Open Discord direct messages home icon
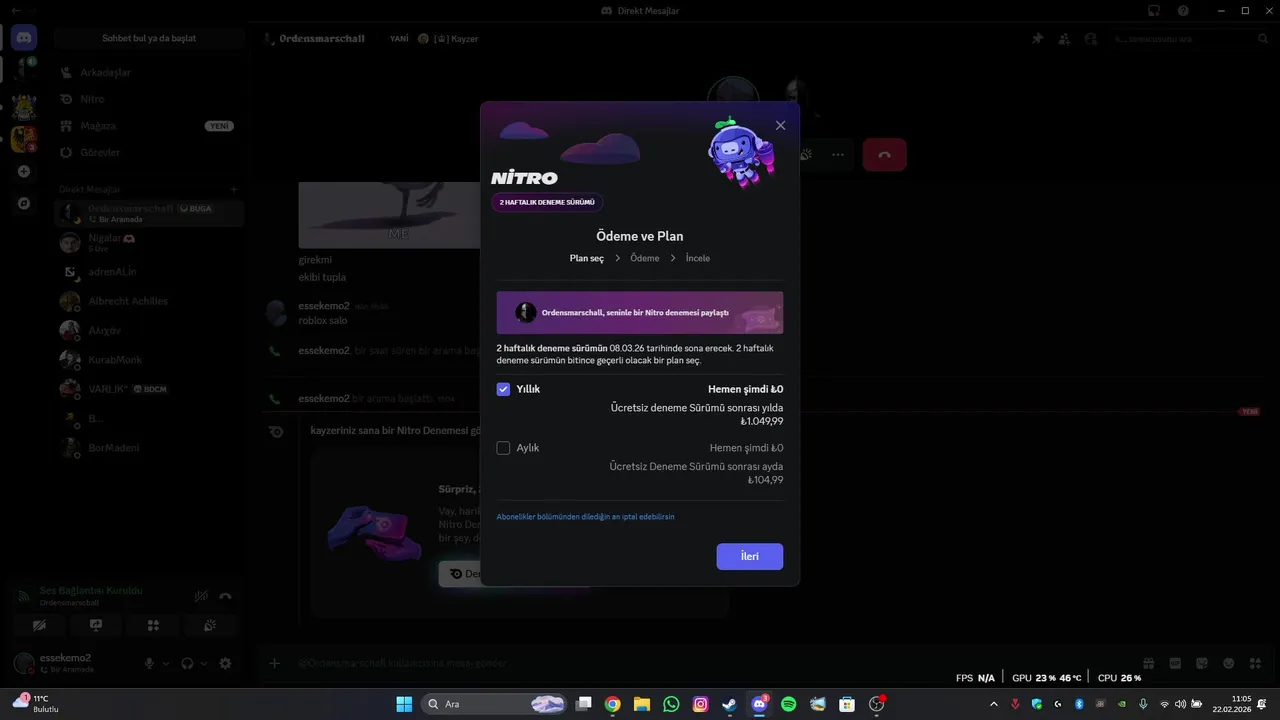The width and height of the screenshot is (1280, 720). [x=24, y=38]
